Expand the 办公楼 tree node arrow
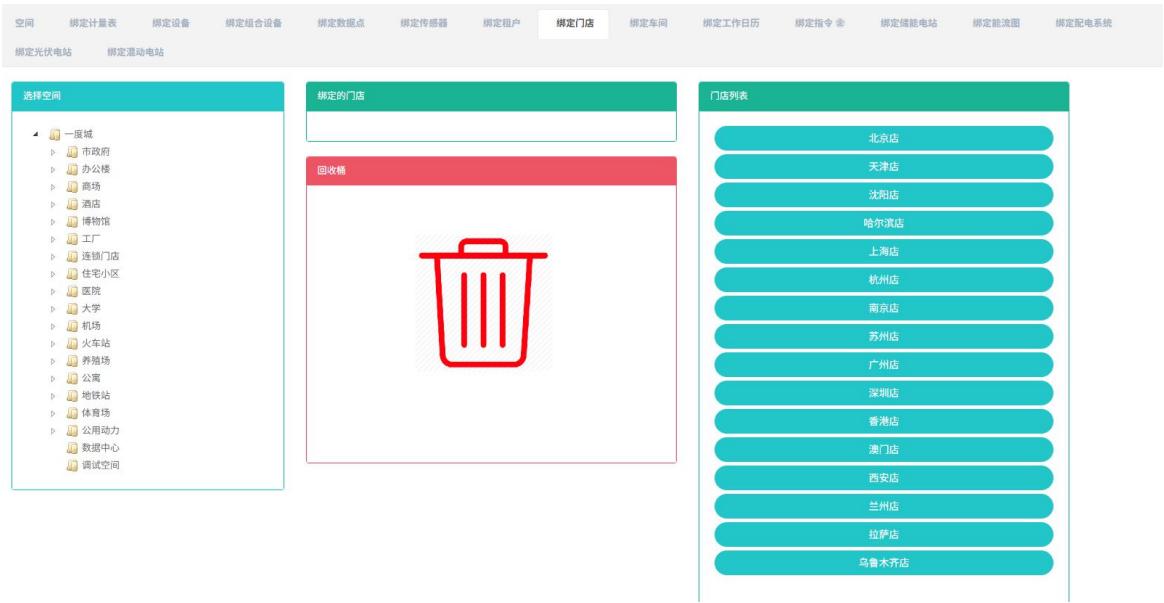1164x603 pixels. click(54, 170)
